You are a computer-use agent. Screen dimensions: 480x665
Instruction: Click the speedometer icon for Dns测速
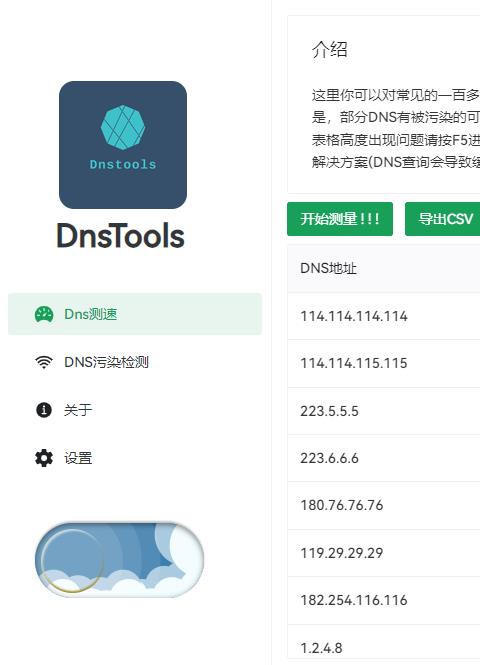click(44, 314)
